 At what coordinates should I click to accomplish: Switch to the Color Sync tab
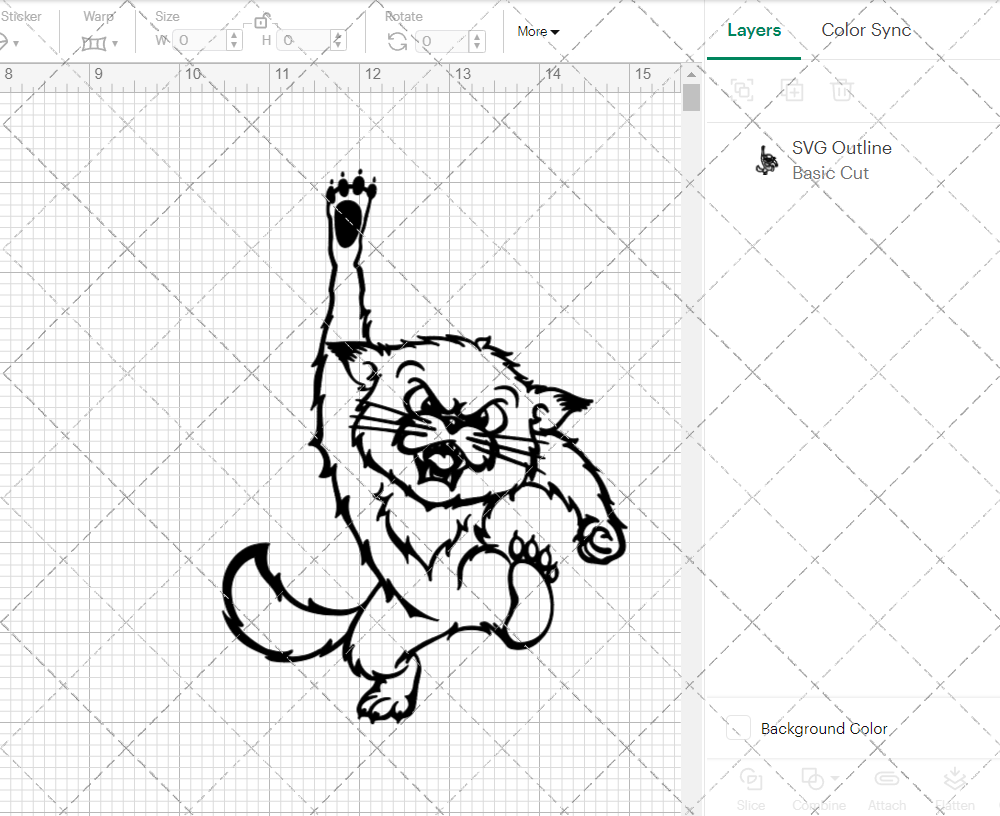(866, 30)
